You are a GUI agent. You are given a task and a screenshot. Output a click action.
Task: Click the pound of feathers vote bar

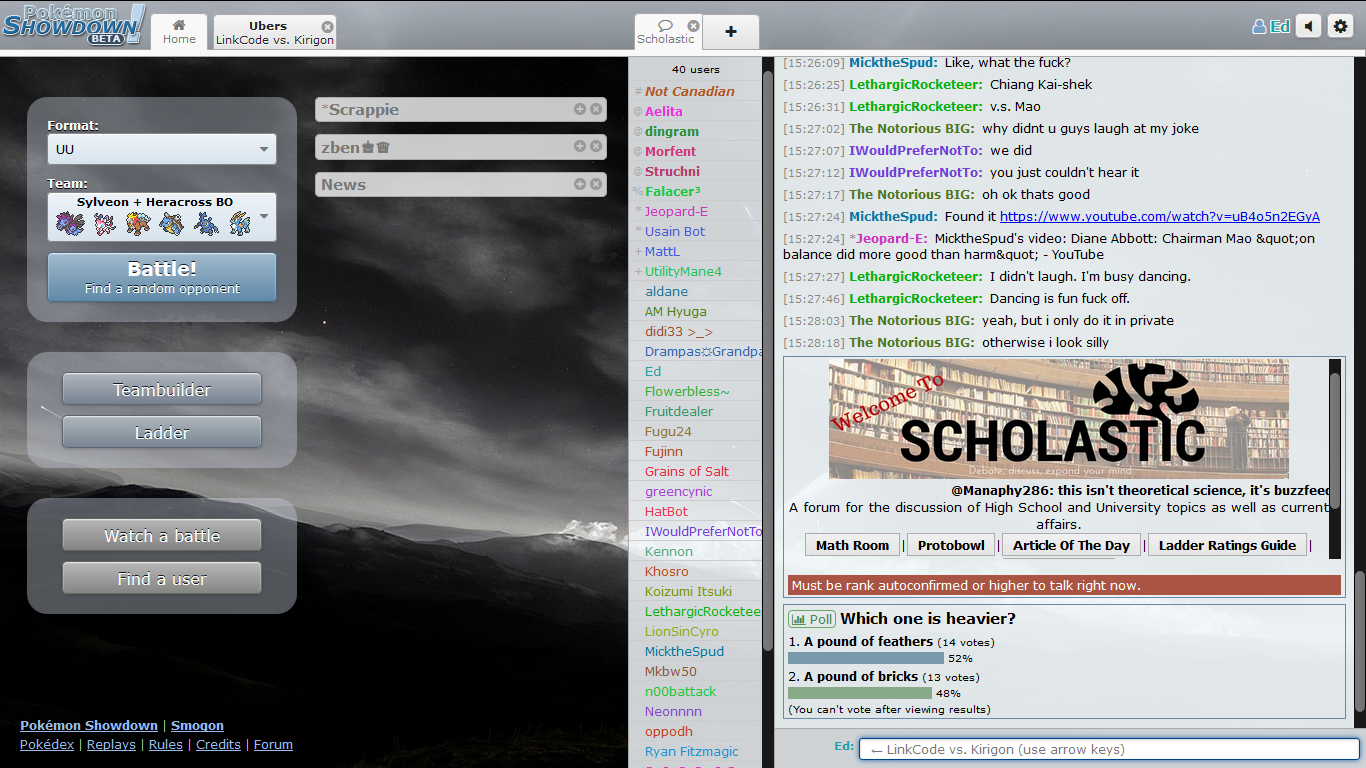866,658
